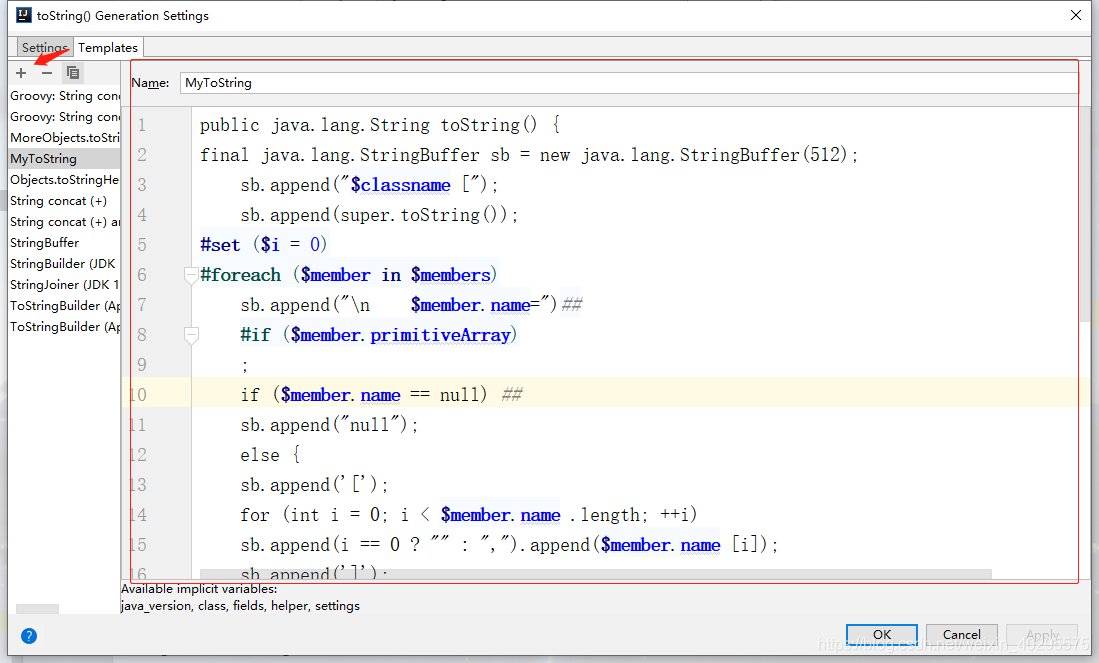Dismiss the dialog with Cancel
This screenshot has width=1099, height=663.
click(x=961, y=634)
